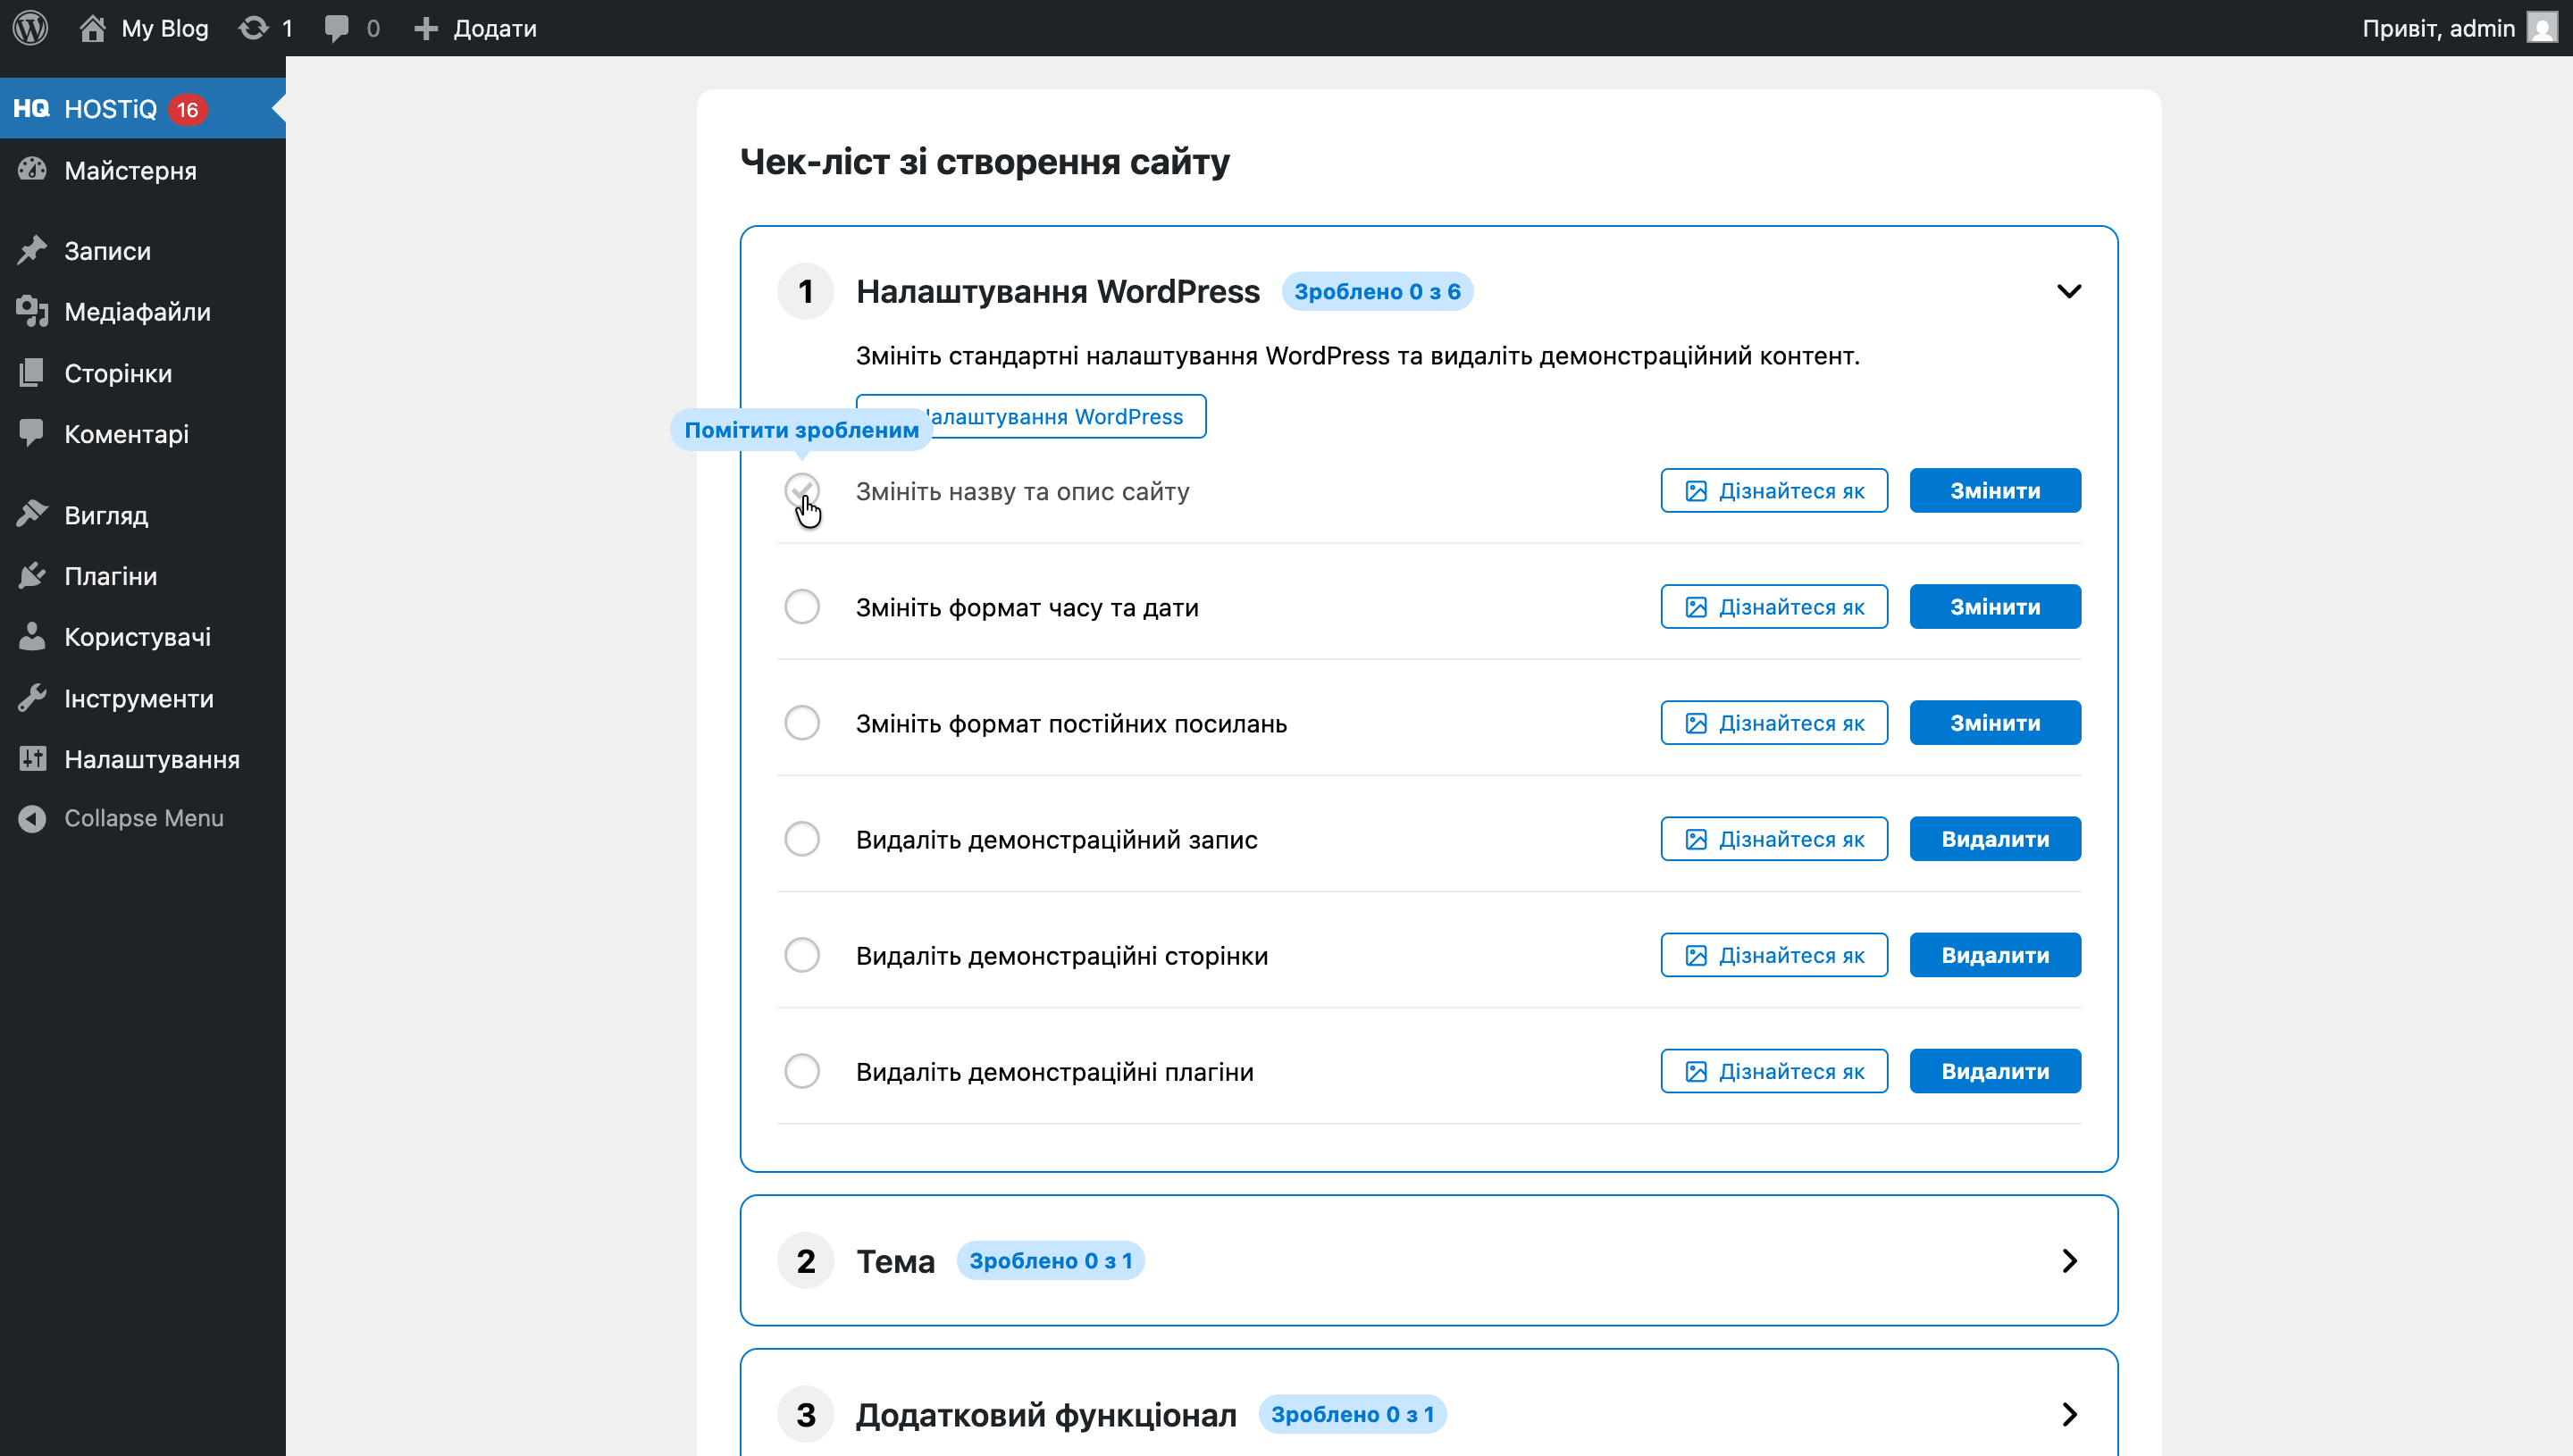Collapse the Налаштування WordPress section

tap(2068, 291)
